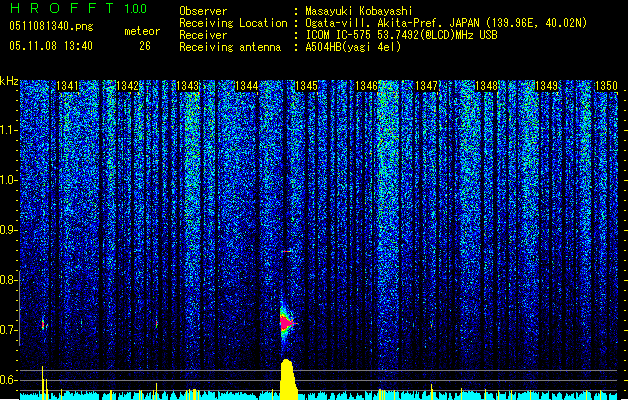Click the 0.9 kHz axis tick label
This screenshot has width=629, height=400.
pyautogui.click(x=8, y=230)
